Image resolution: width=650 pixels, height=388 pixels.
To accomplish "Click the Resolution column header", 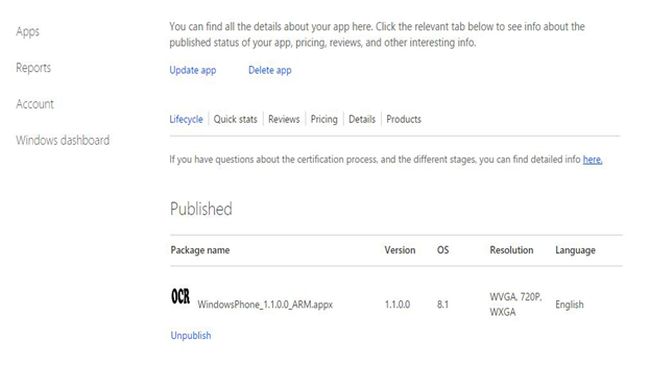I will 512,250.
